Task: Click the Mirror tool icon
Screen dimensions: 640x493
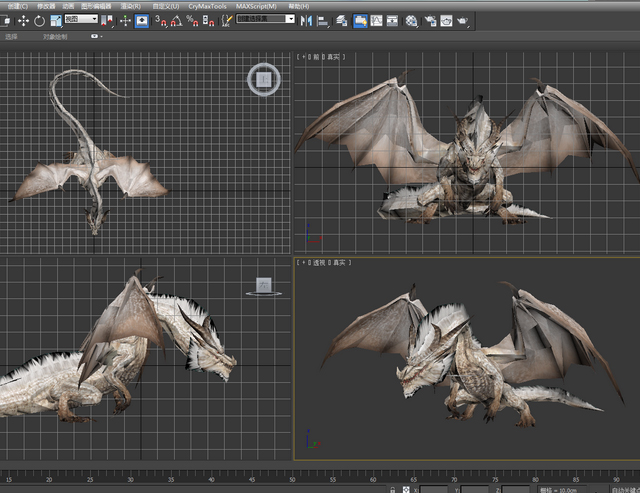Action: pyautogui.click(x=306, y=20)
